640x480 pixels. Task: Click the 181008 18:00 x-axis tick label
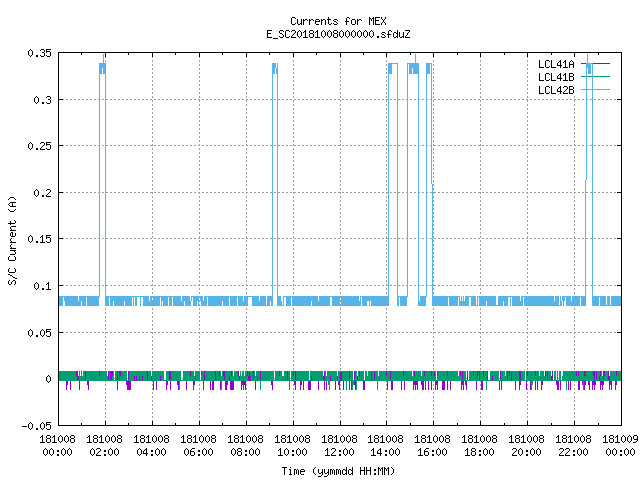(479, 446)
